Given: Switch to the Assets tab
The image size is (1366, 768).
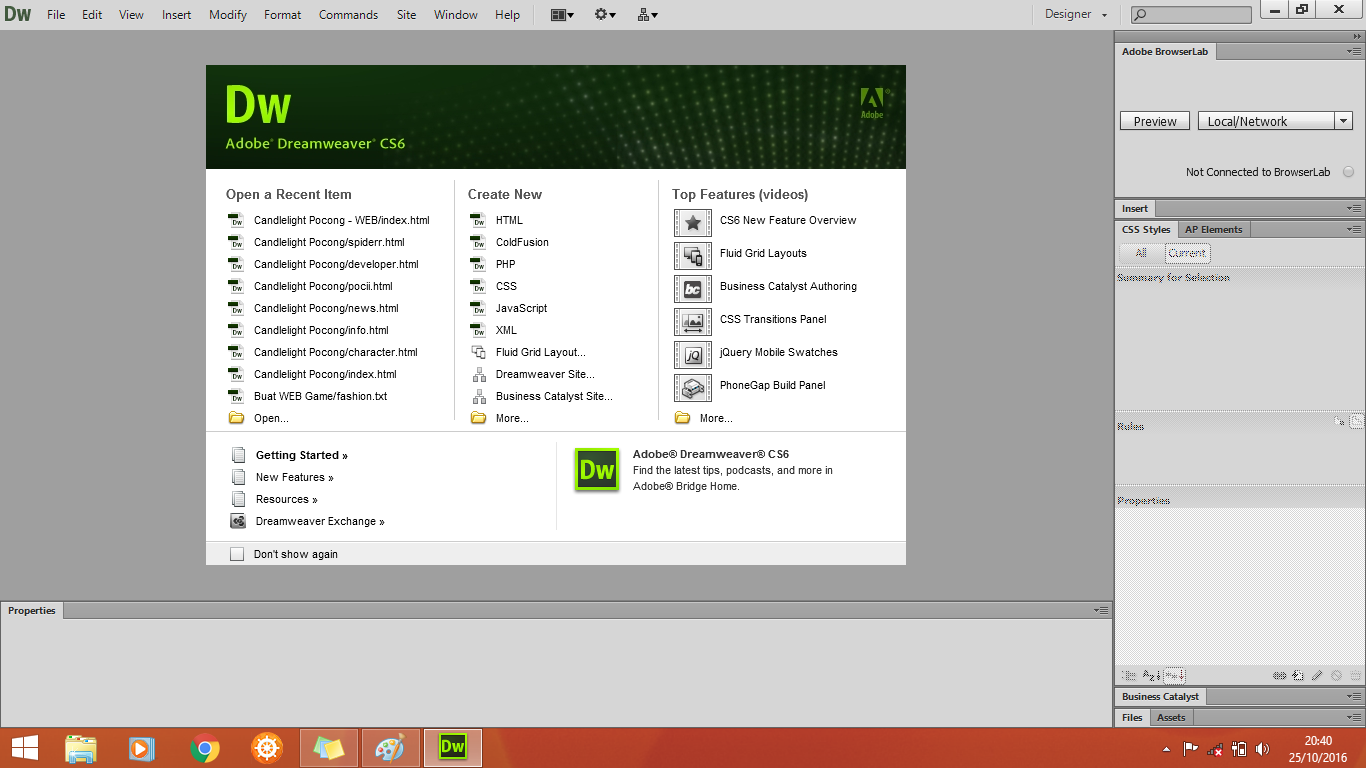Looking at the screenshot, I should click(1171, 718).
